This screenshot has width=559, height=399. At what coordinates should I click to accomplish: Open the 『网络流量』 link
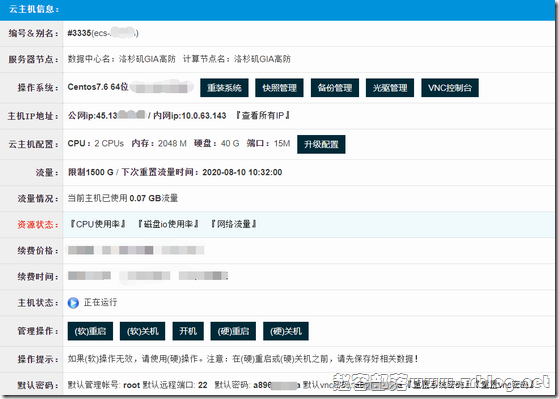pos(234,224)
